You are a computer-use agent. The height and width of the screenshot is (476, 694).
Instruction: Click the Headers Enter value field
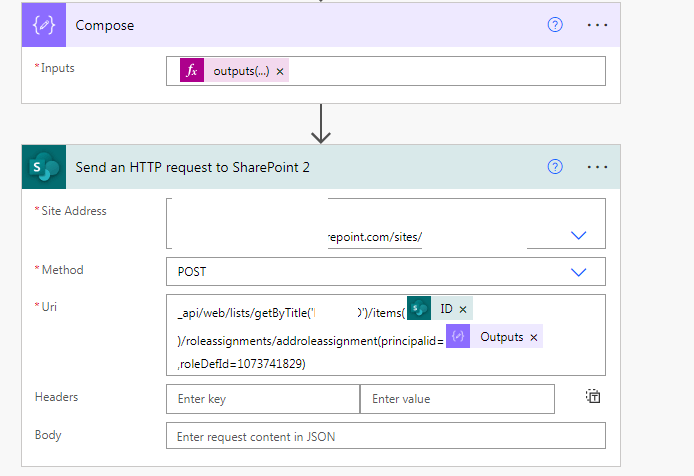[457, 399]
